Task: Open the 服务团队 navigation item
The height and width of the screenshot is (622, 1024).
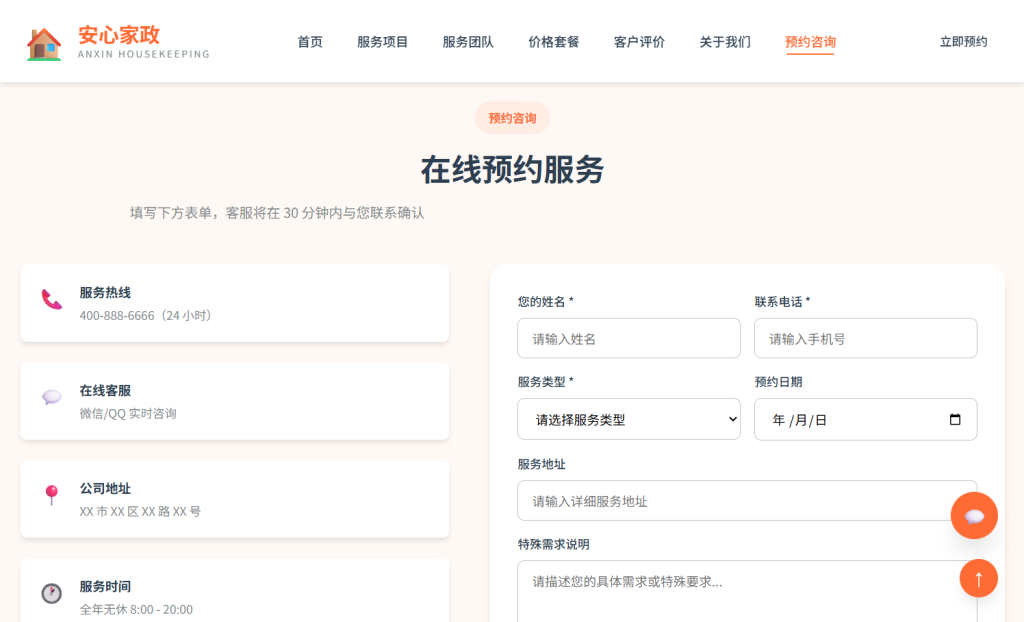Action: click(468, 42)
